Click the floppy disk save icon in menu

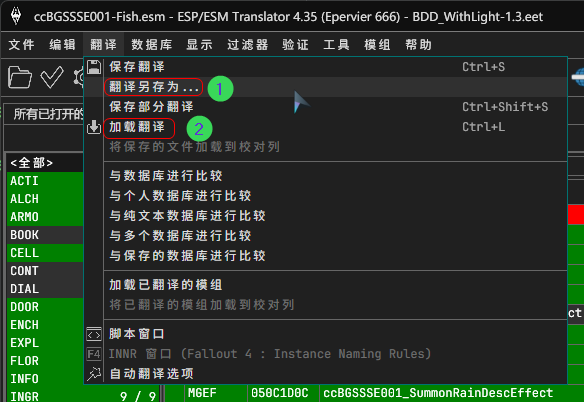pyautogui.click(x=94, y=67)
